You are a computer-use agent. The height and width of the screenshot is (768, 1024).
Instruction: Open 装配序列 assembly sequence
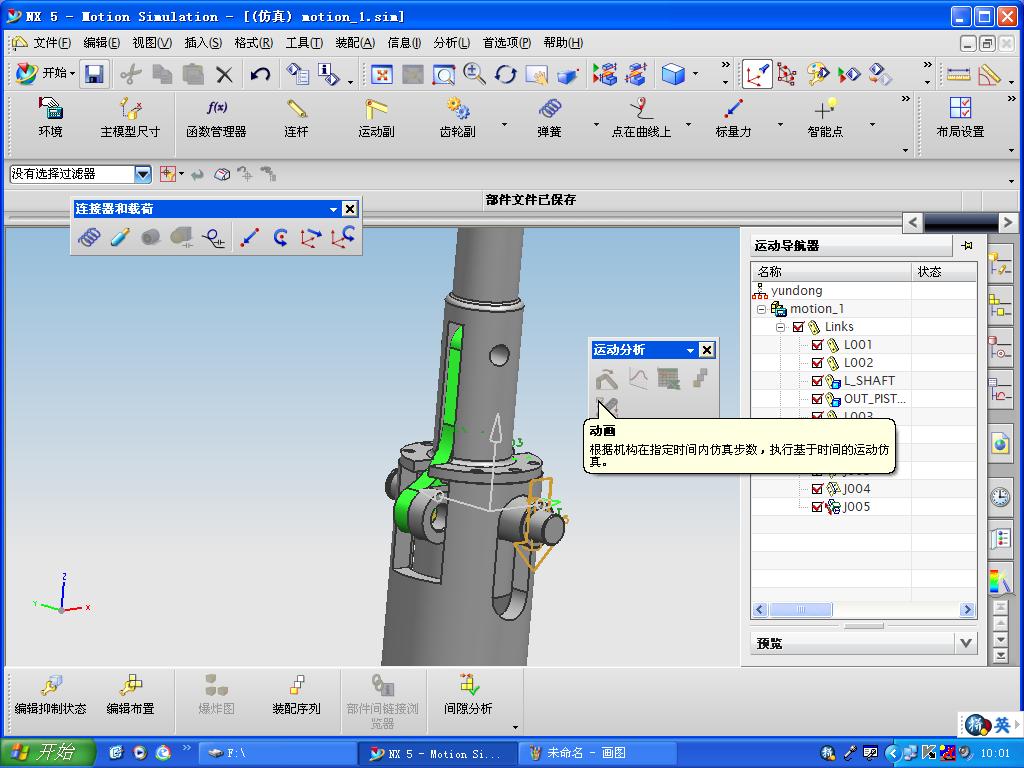click(296, 696)
